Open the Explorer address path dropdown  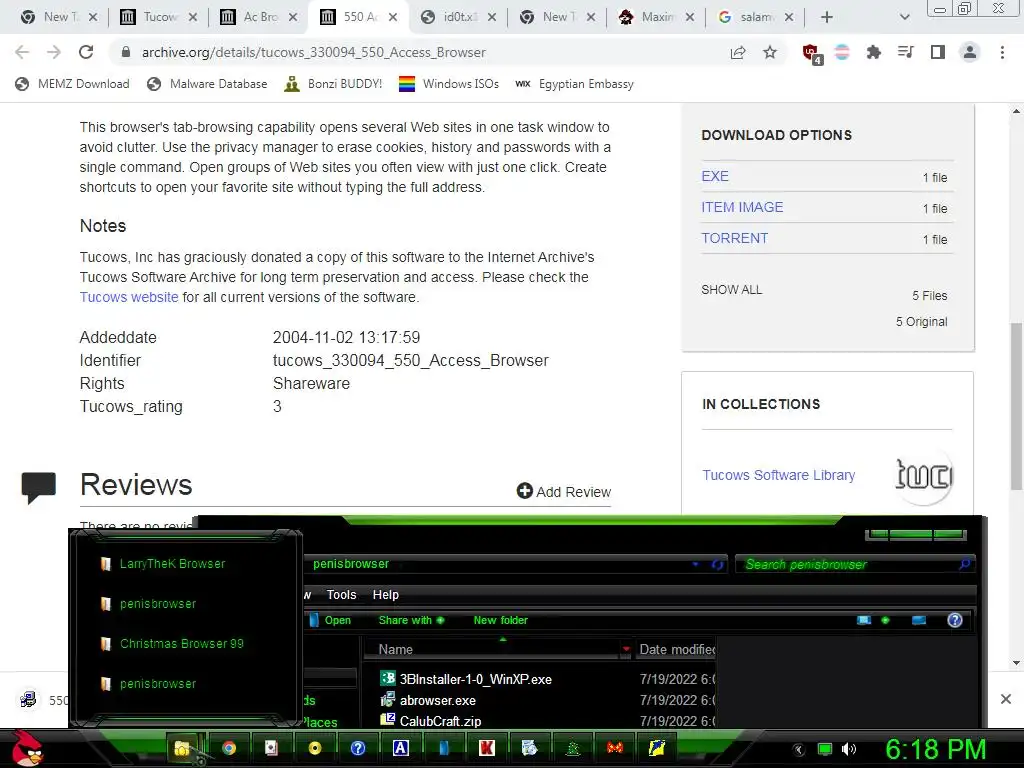point(696,564)
